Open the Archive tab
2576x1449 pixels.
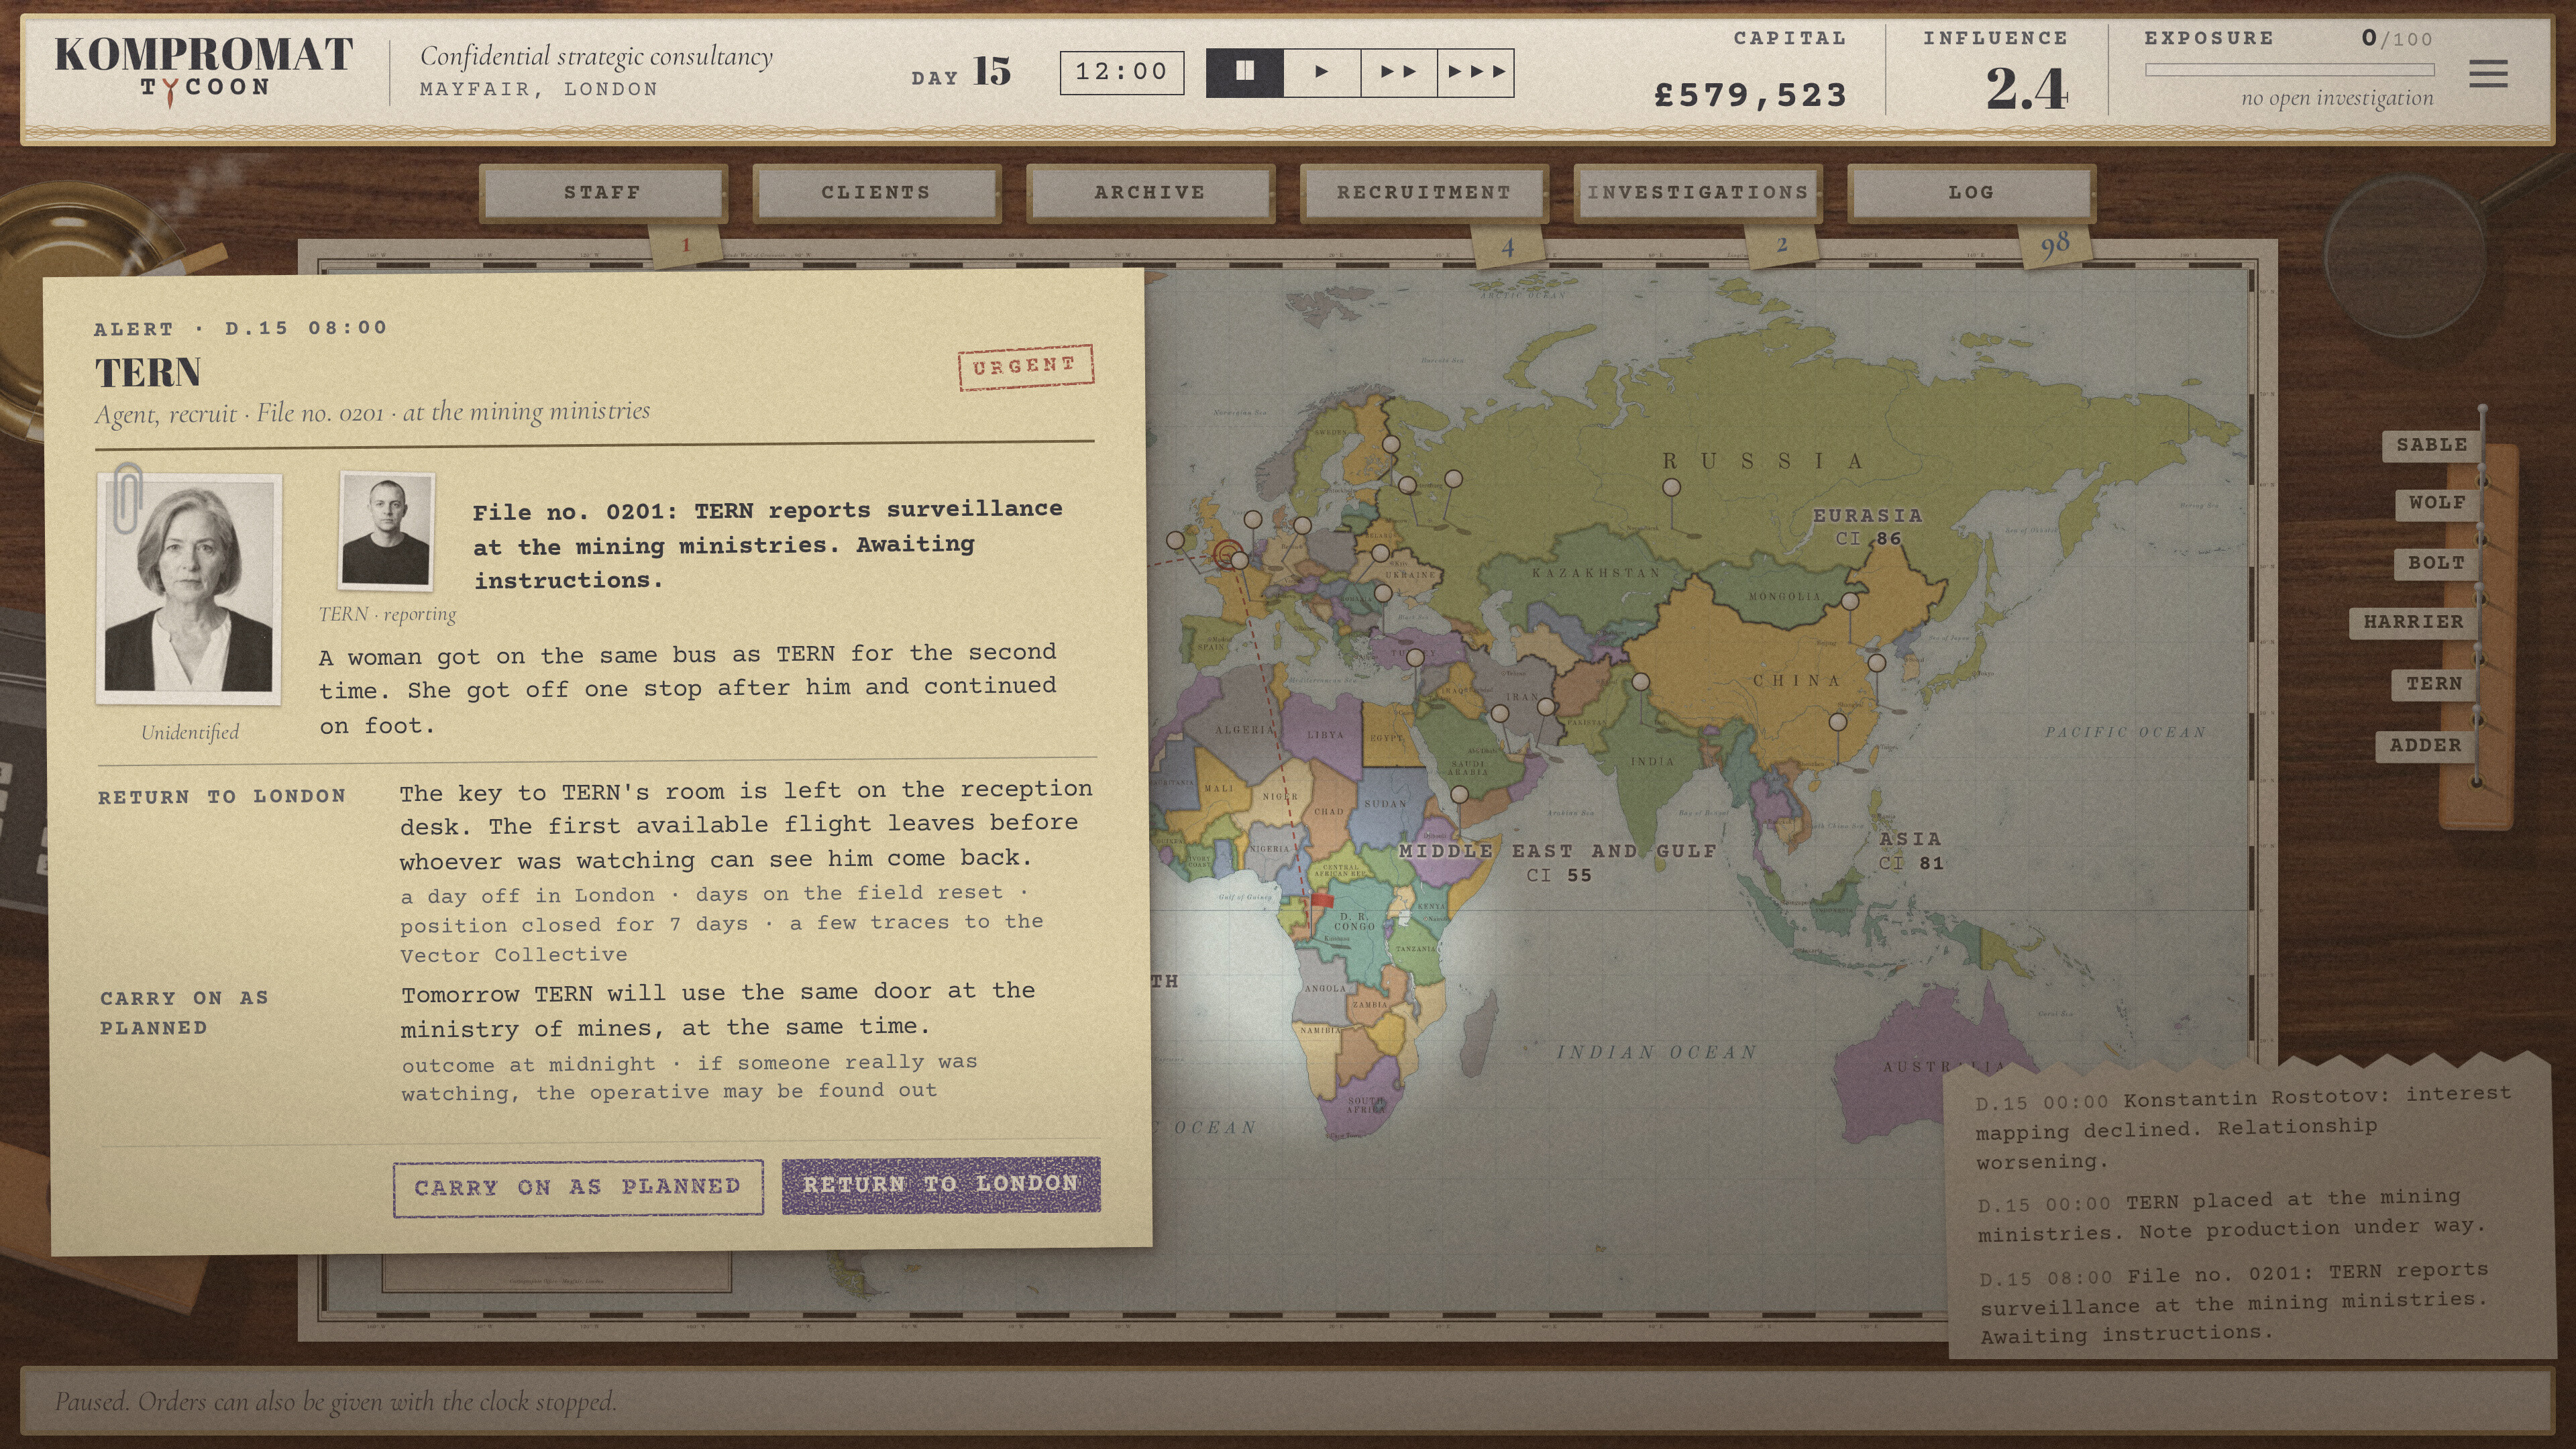[x=1150, y=192]
